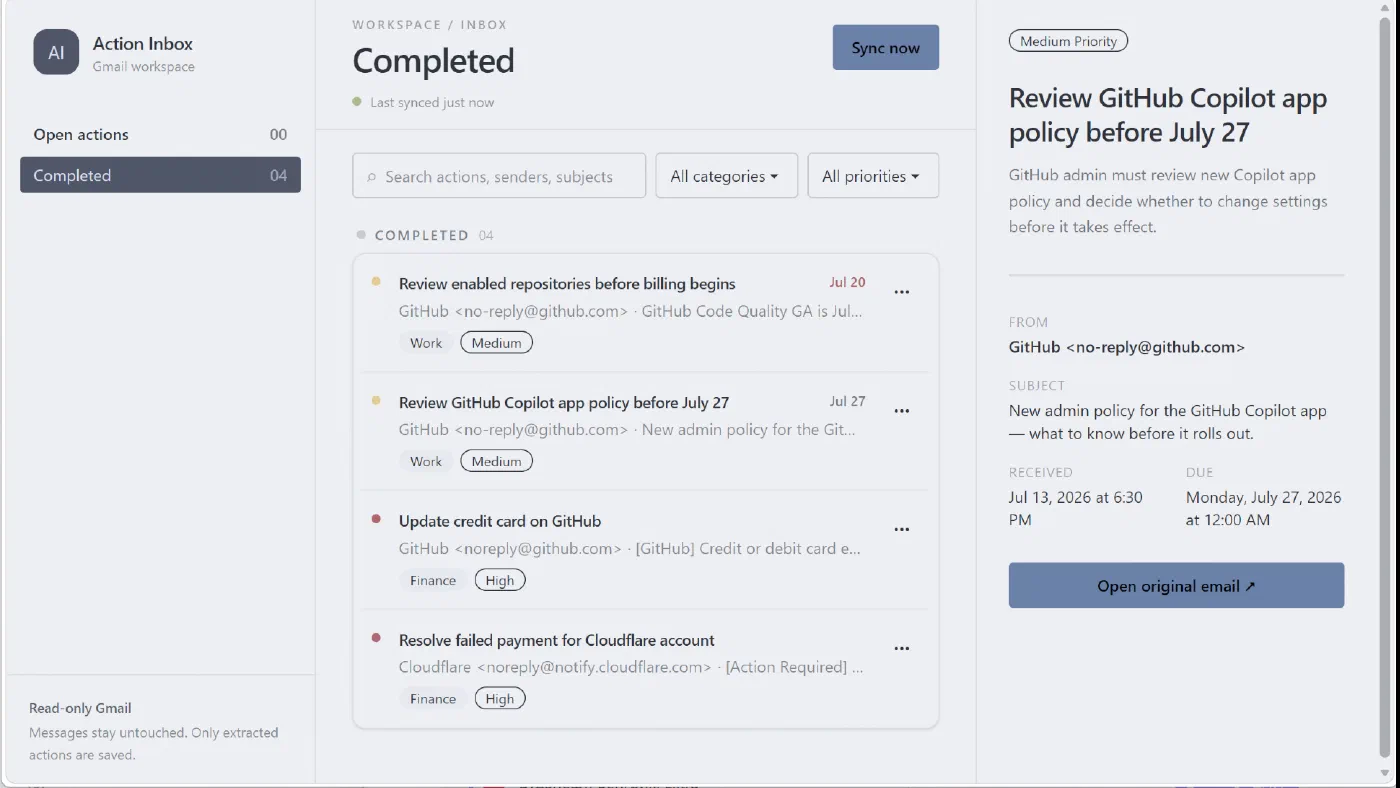Screen dimensions: 1400x788
Task: Open original email
Action: [1176, 586]
